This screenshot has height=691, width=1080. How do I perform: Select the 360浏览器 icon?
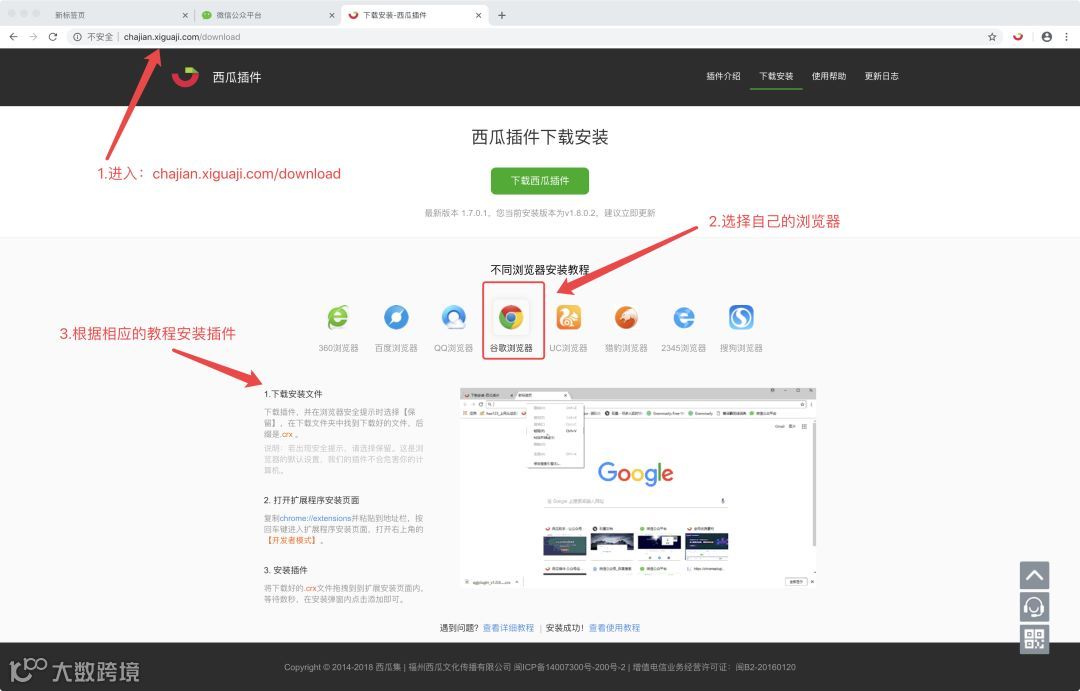[x=338, y=318]
